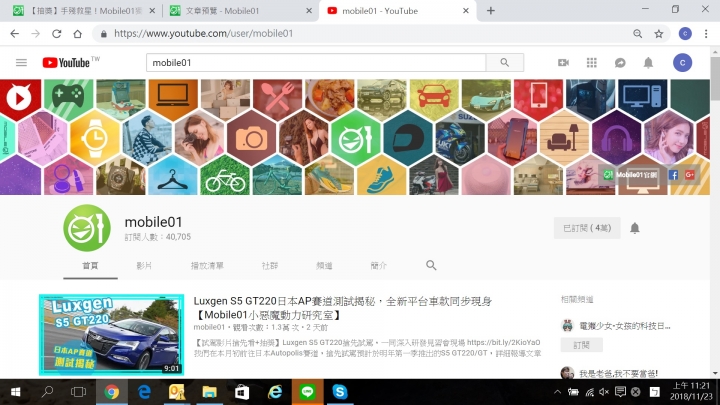The image size is (720, 405).
Task: Open the account avatar in YouTube header
Action: click(x=682, y=62)
